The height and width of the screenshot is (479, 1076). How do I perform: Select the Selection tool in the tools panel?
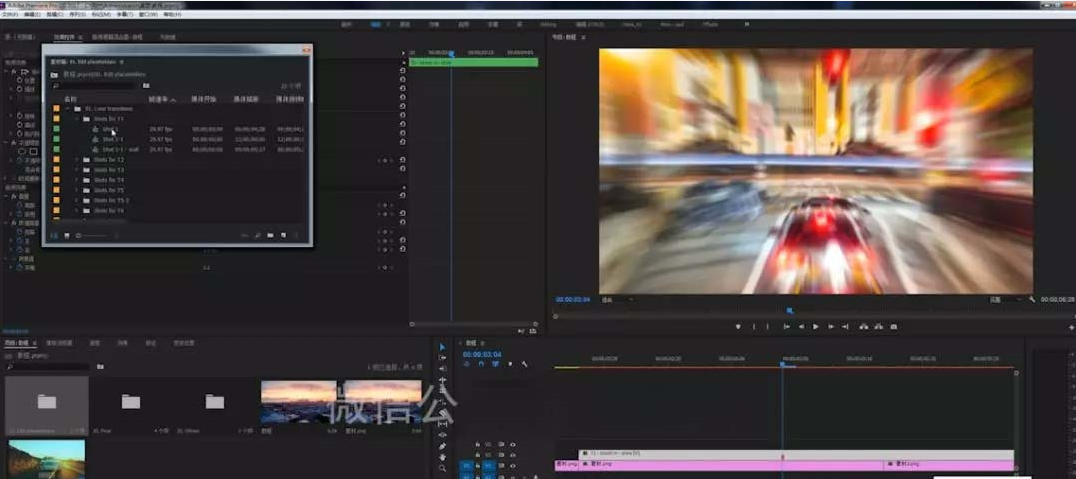tap(442, 347)
